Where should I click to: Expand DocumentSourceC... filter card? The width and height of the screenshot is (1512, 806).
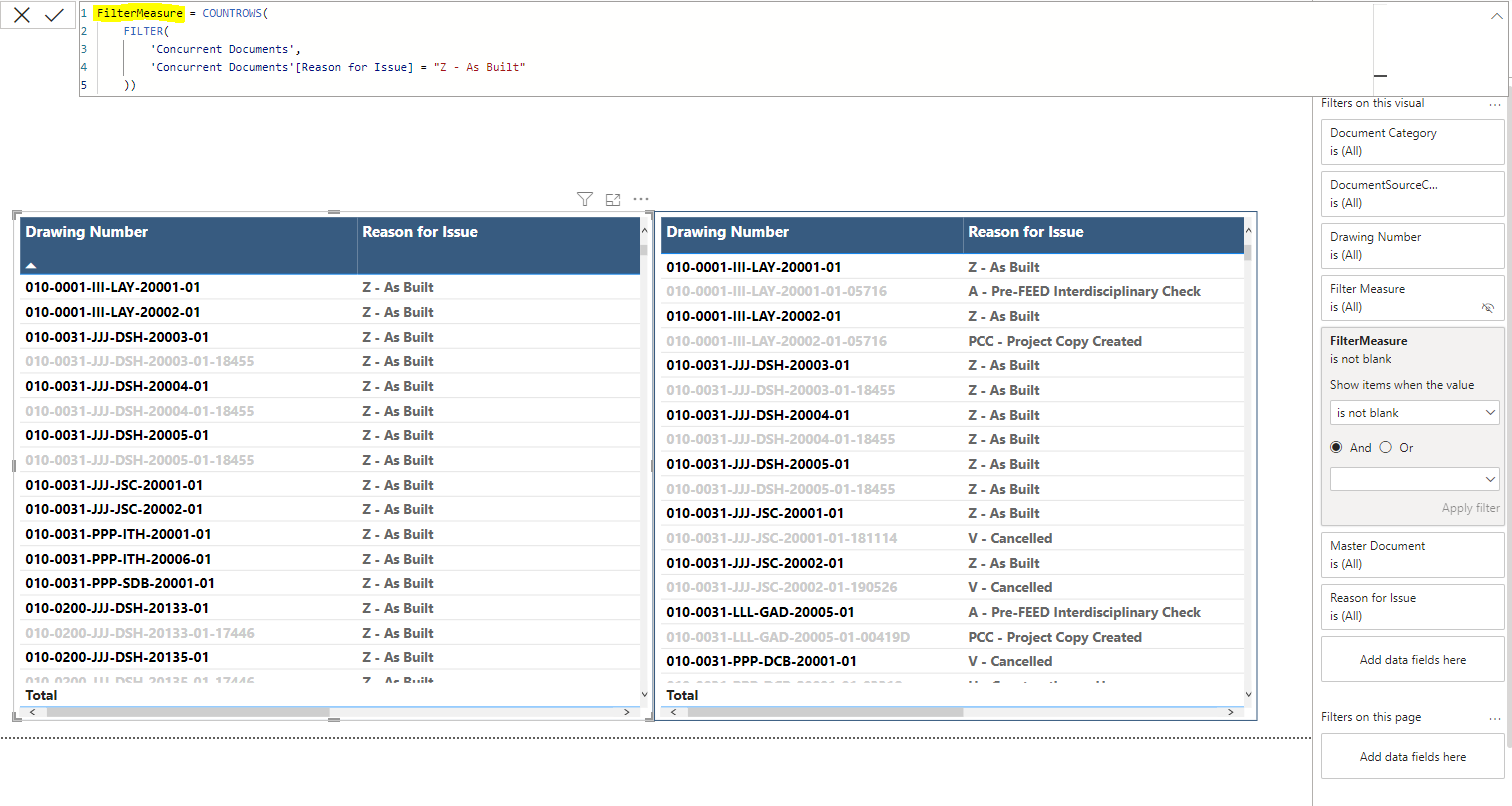pos(1412,194)
